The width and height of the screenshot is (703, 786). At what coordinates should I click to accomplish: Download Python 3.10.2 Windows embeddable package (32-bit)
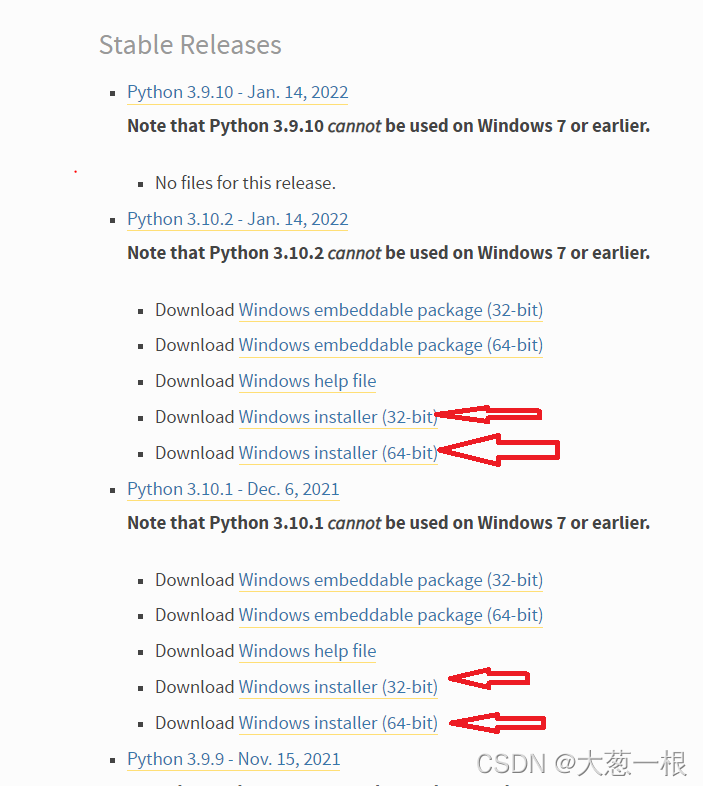(x=391, y=310)
